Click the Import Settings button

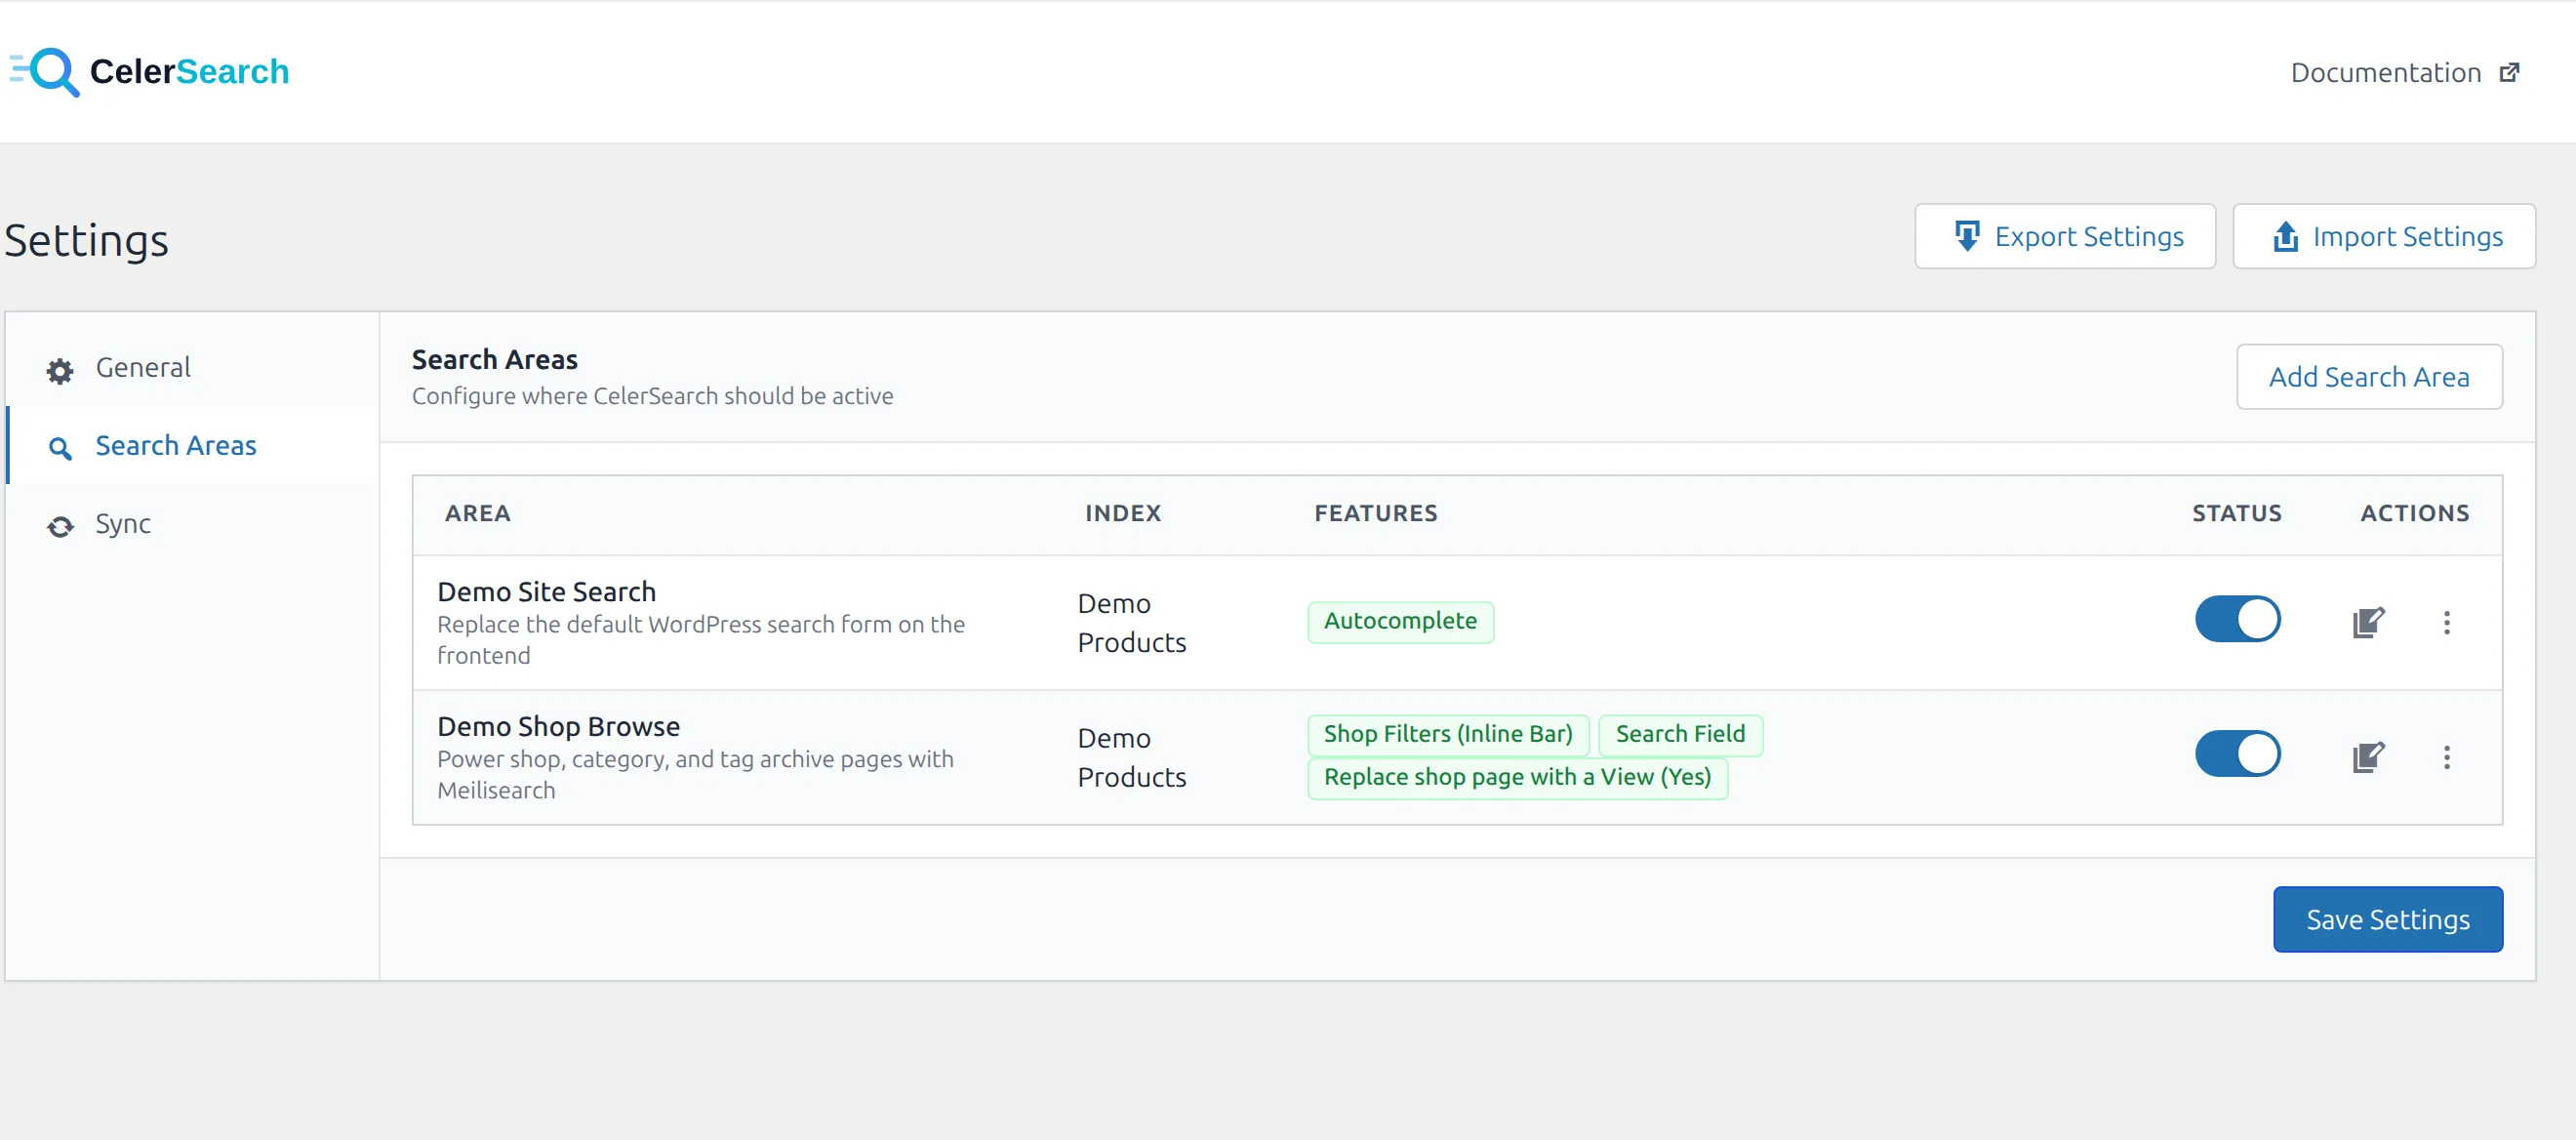[2384, 236]
